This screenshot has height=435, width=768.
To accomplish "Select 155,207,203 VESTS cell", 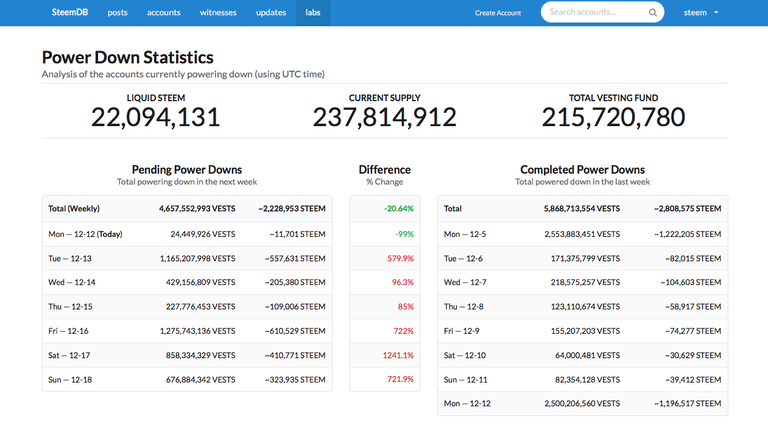I will coord(585,331).
